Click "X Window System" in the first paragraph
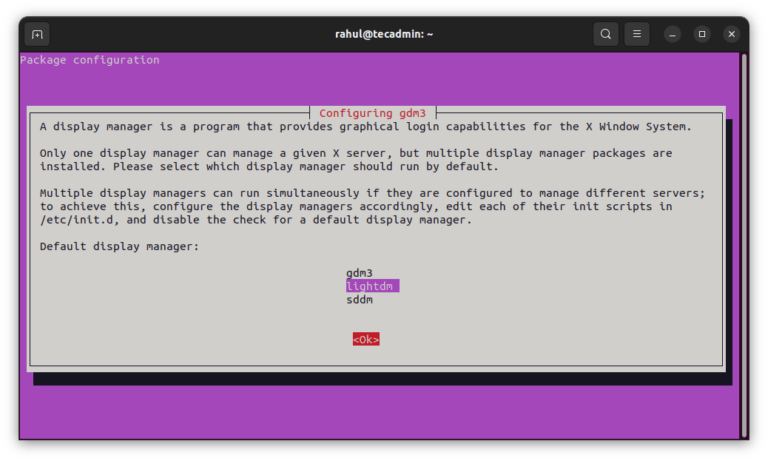The height and width of the screenshot is (461, 768). [x=638, y=127]
